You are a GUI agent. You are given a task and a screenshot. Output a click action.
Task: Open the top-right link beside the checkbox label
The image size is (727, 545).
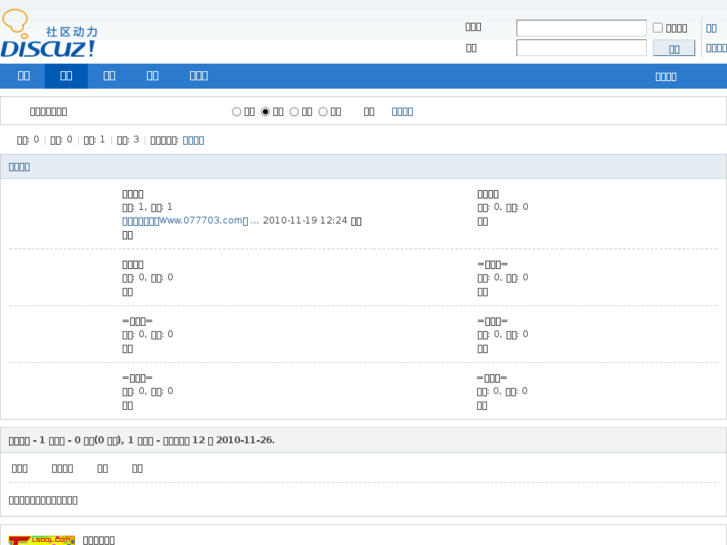click(711, 28)
